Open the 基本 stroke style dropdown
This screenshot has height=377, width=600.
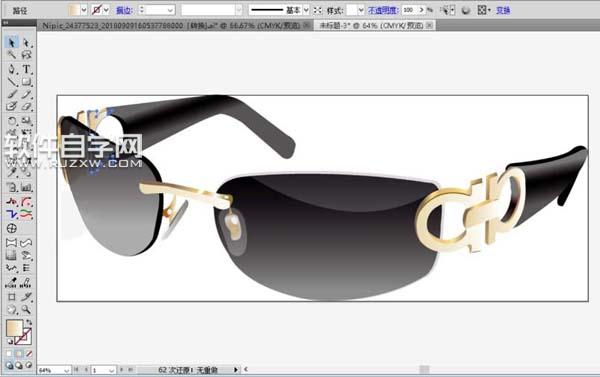pos(306,10)
